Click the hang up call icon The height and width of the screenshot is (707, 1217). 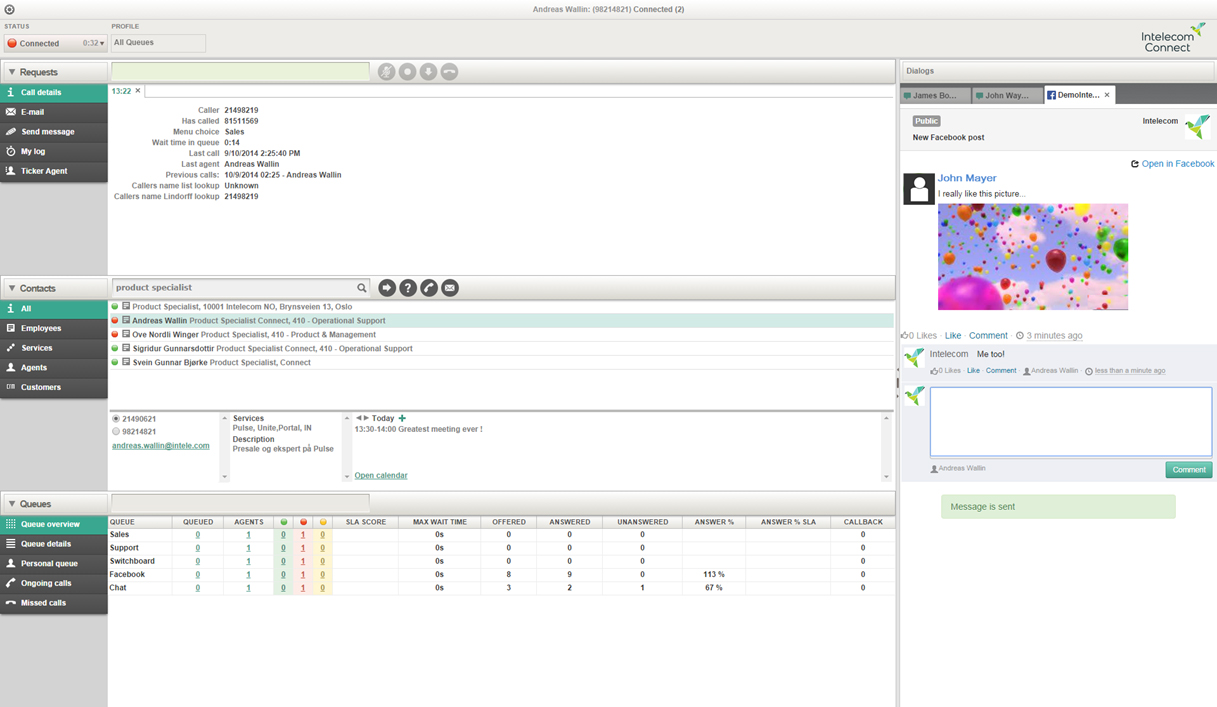click(449, 72)
